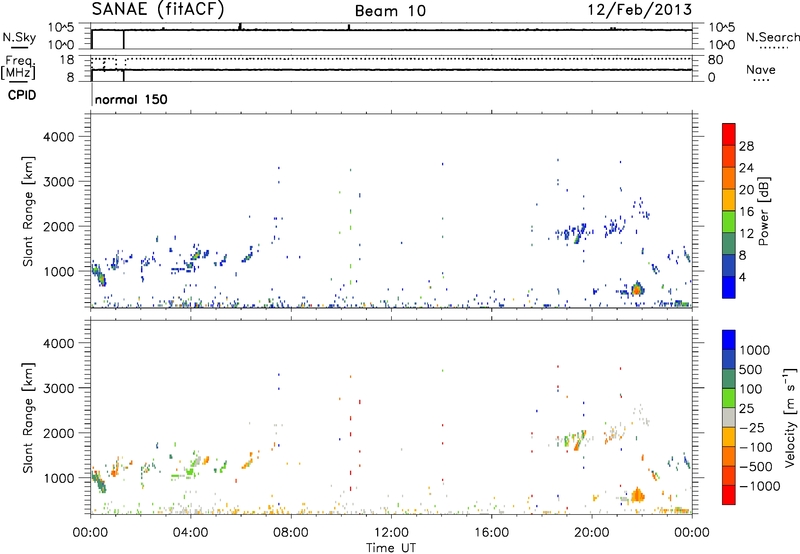800x554 pixels.
Task: Click orange echo near 22:00 in velocity panel
Action: tap(637, 495)
